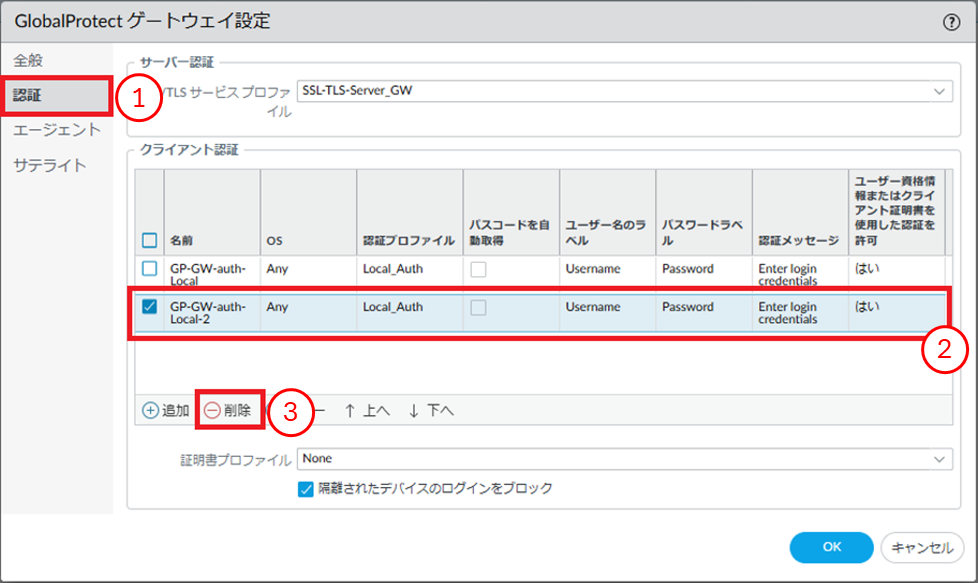
Task: Toggle 隔離されたデバイスのログインをブロック checkbox
Action: click(307, 489)
